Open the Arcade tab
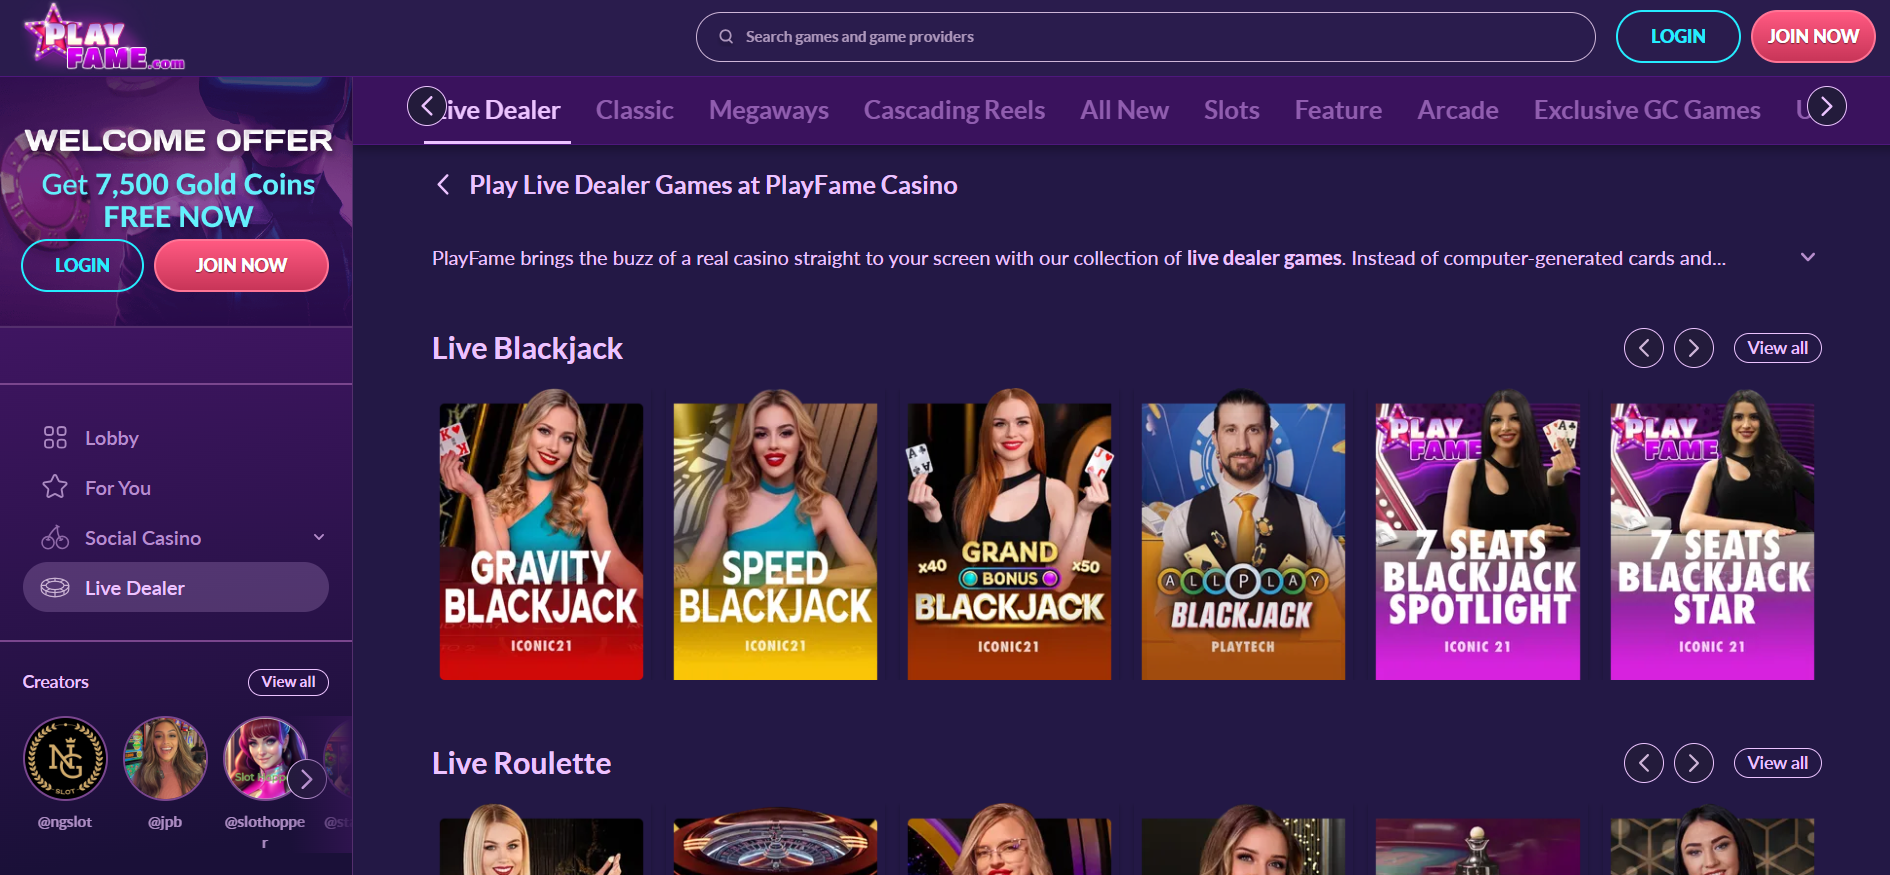The height and width of the screenshot is (875, 1890). (1458, 110)
